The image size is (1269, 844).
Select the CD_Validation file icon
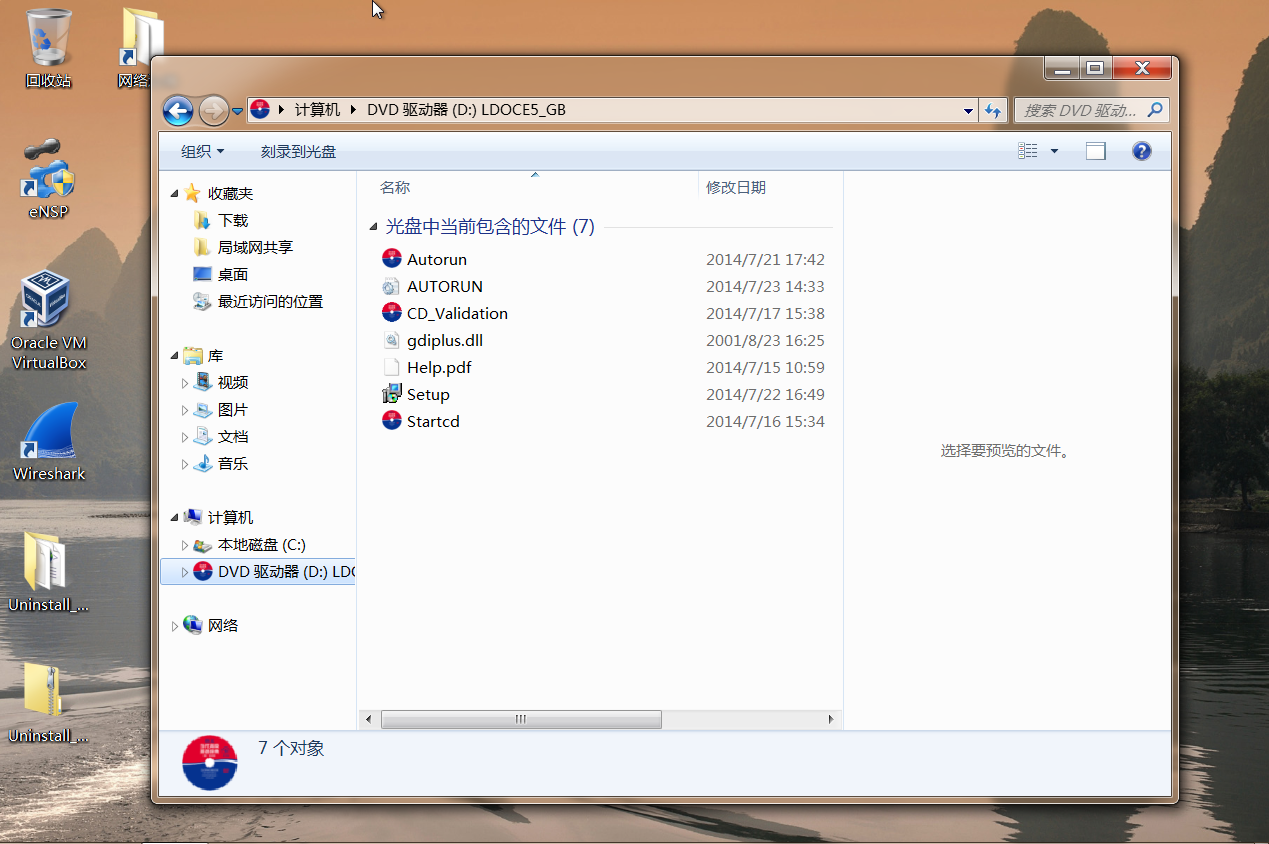[x=392, y=313]
